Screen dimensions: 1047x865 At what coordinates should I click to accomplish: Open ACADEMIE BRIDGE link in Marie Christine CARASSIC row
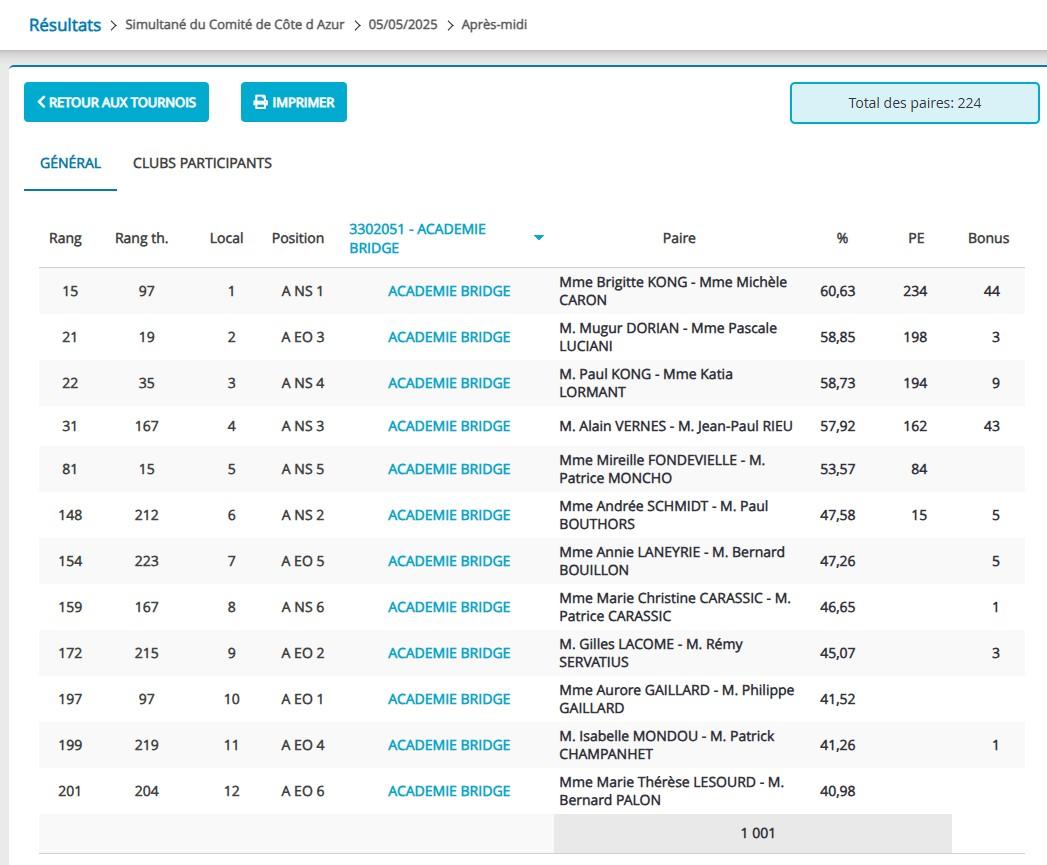(449, 608)
